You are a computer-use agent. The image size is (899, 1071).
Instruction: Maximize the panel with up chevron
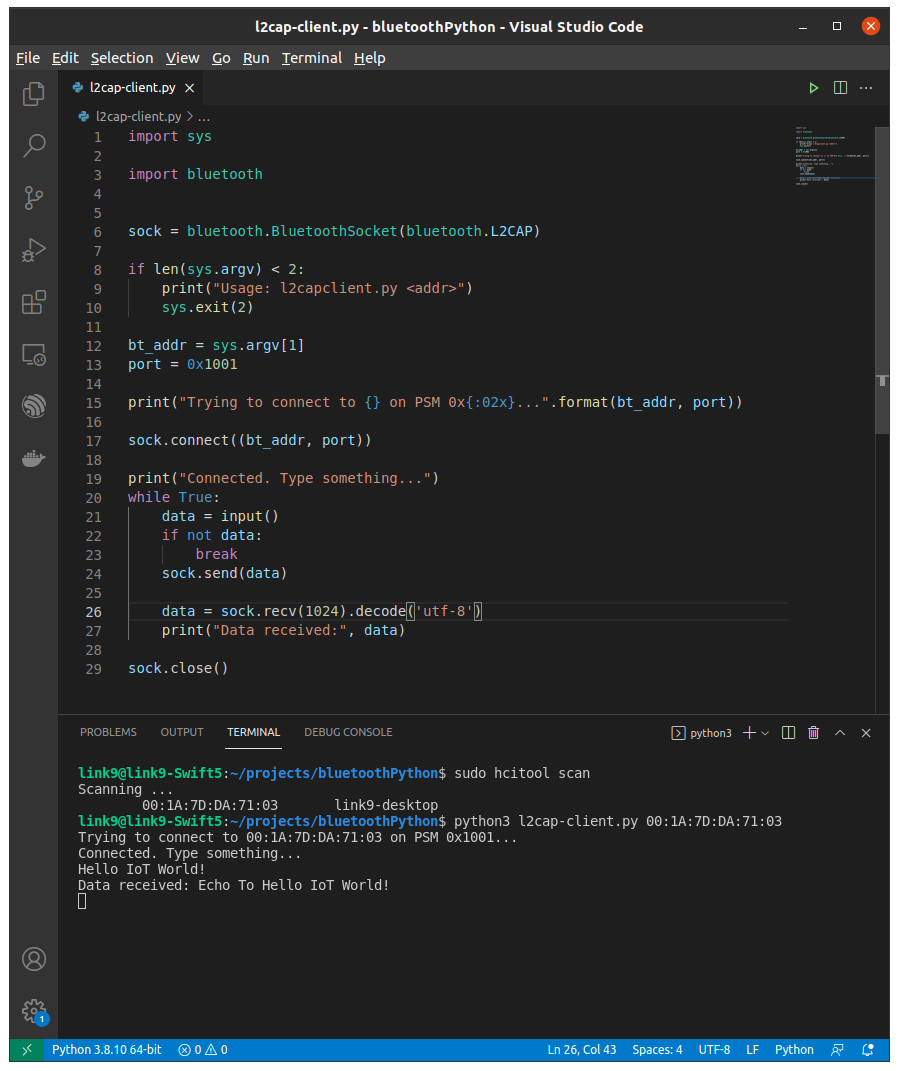[x=840, y=733]
